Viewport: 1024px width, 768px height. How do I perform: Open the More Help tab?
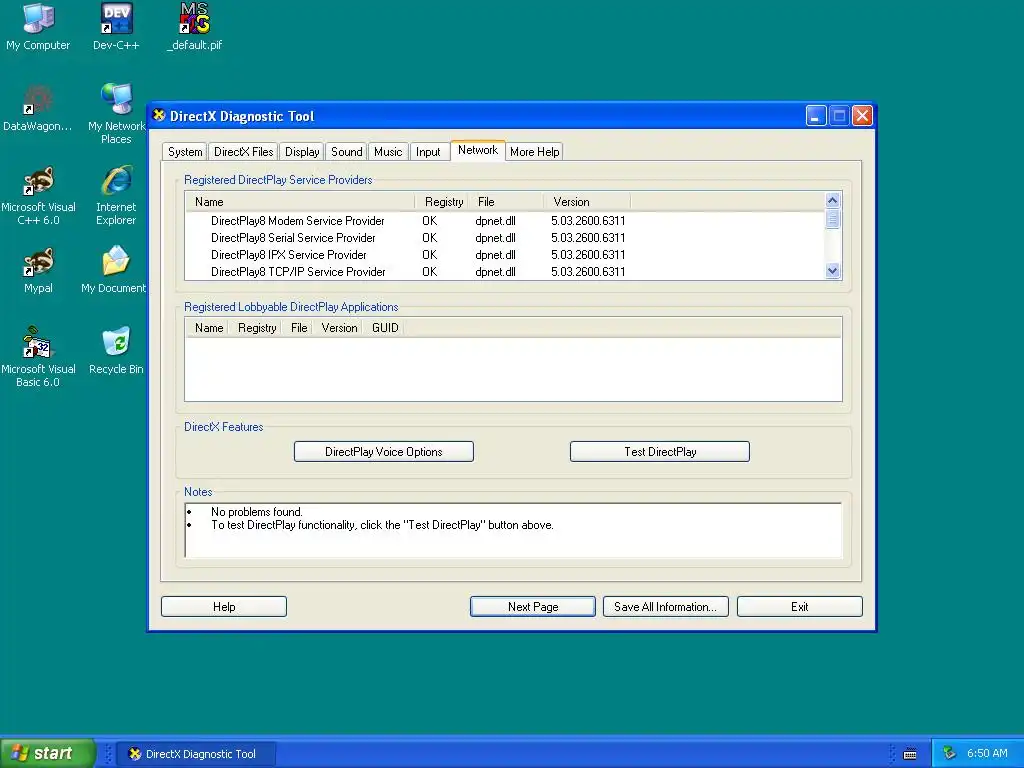[x=534, y=152]
